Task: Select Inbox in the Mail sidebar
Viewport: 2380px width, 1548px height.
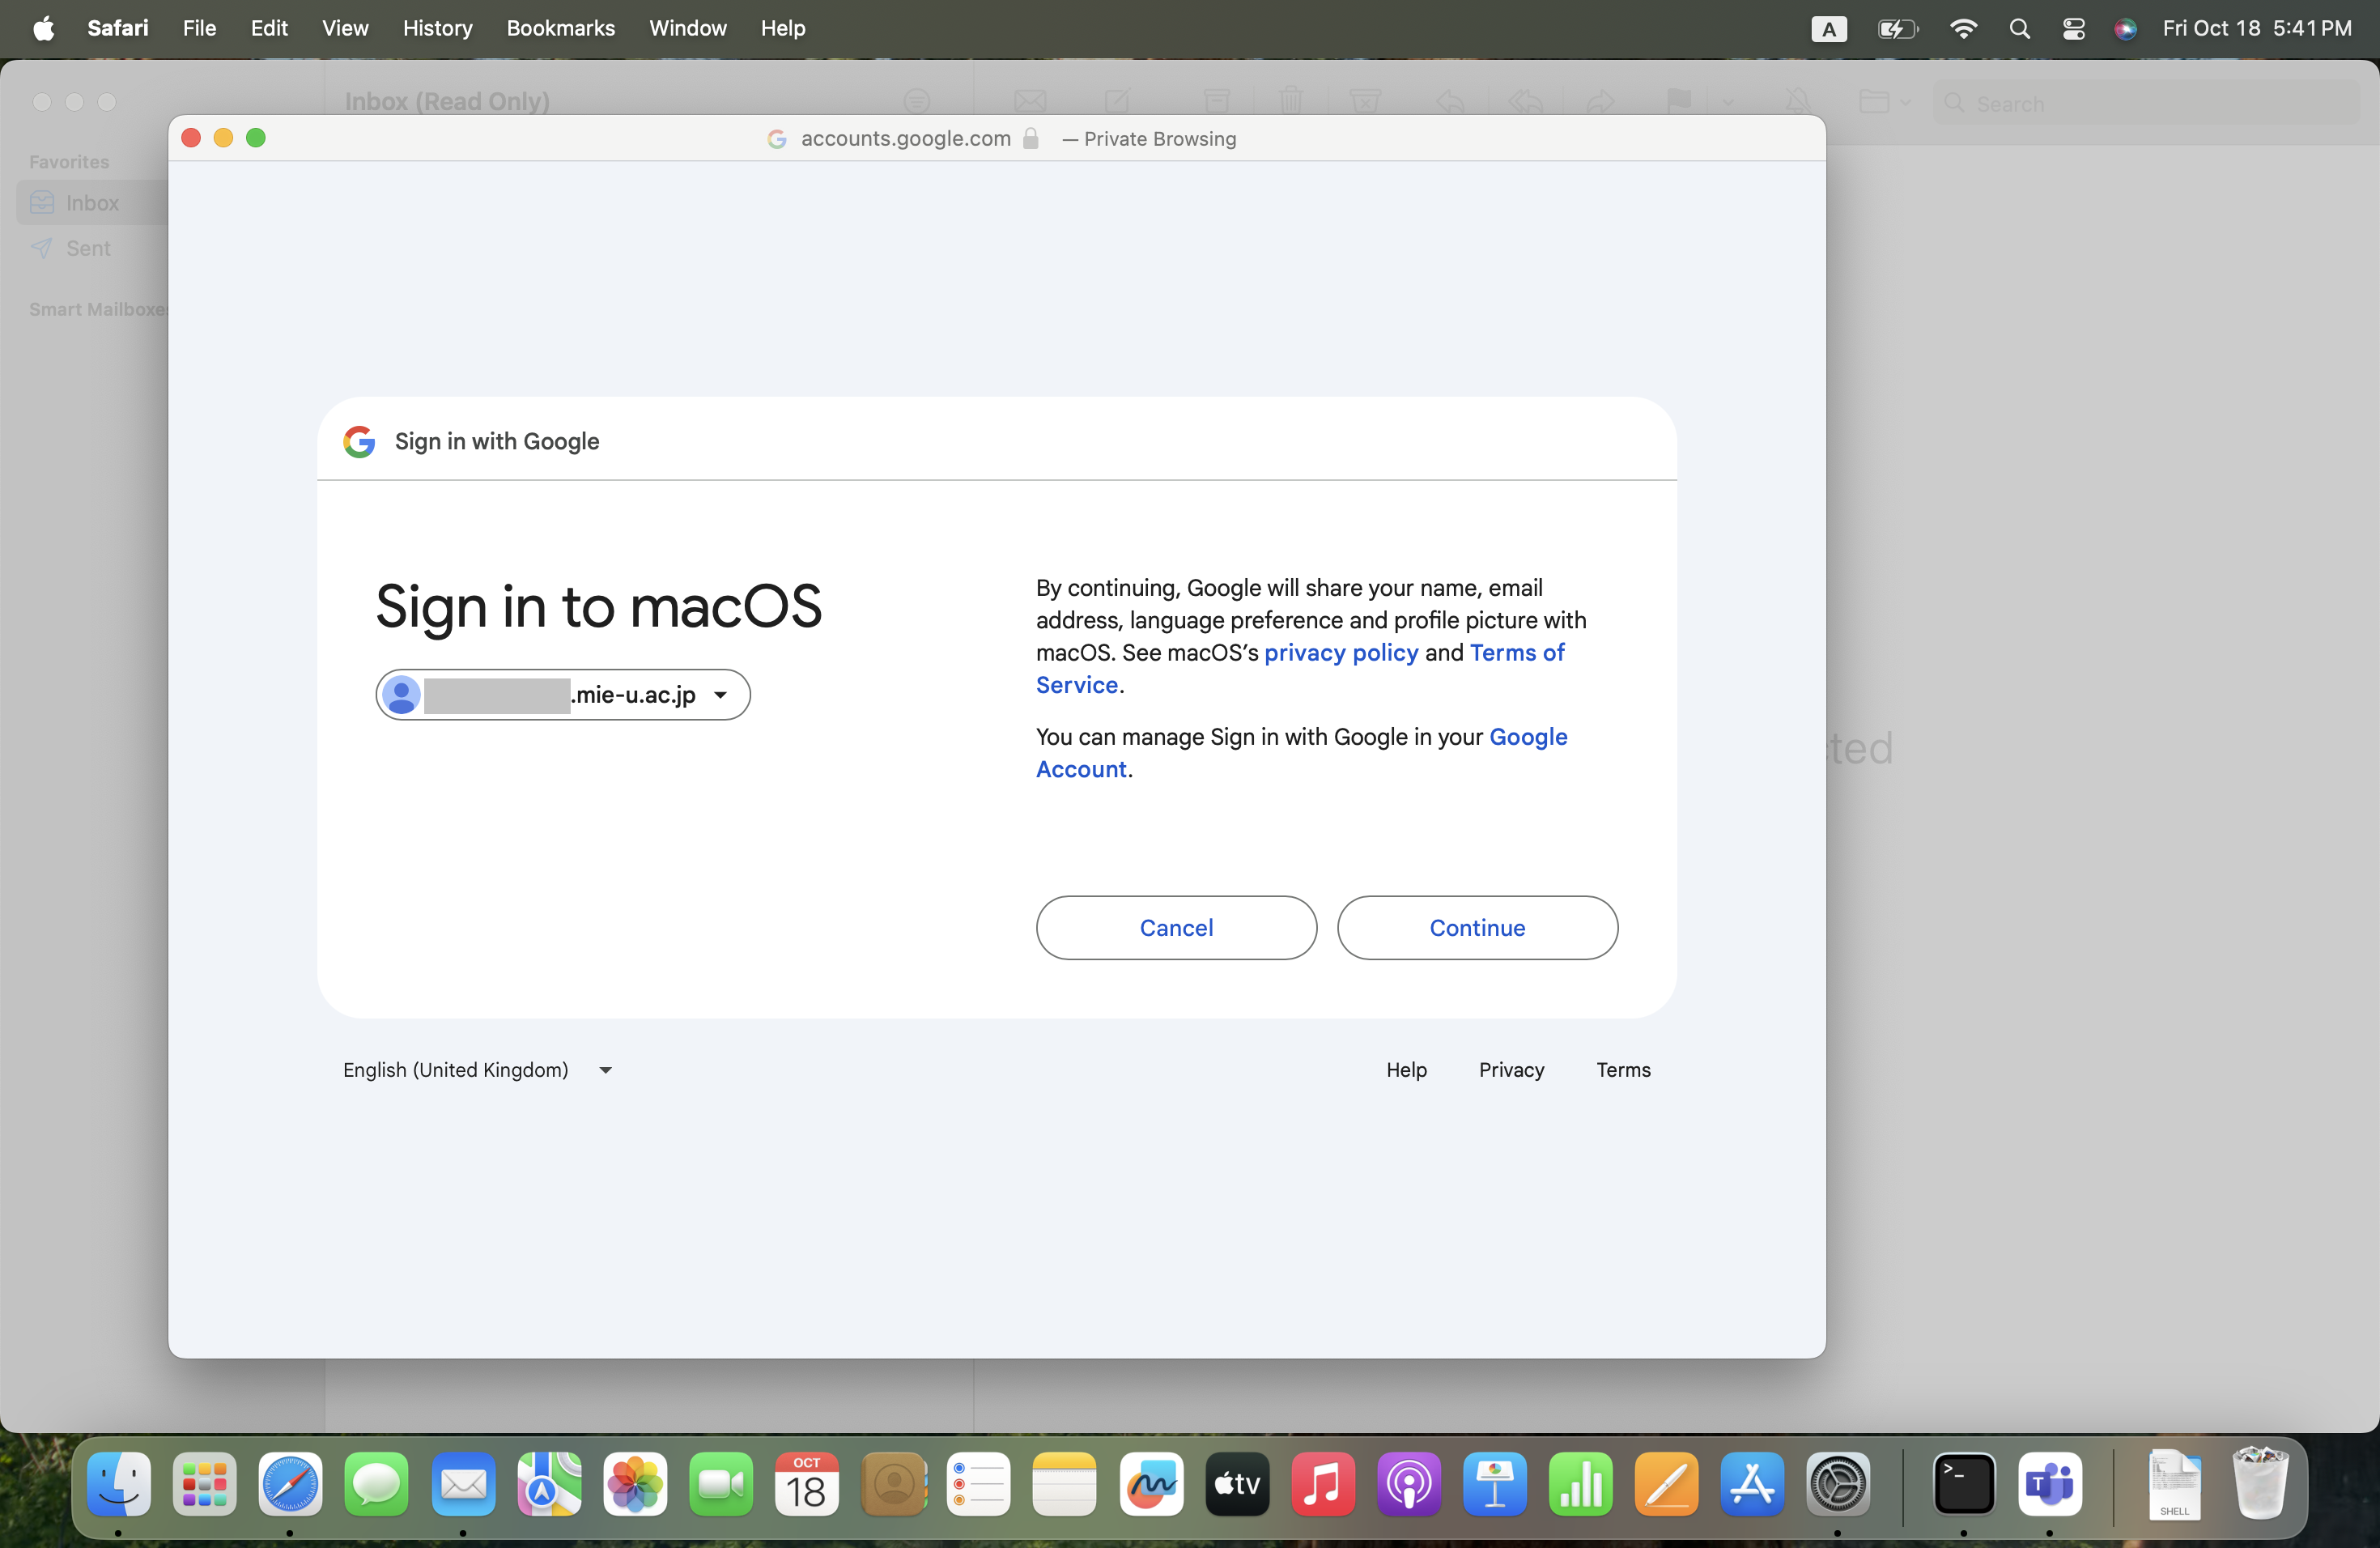Action: point(92,203)
